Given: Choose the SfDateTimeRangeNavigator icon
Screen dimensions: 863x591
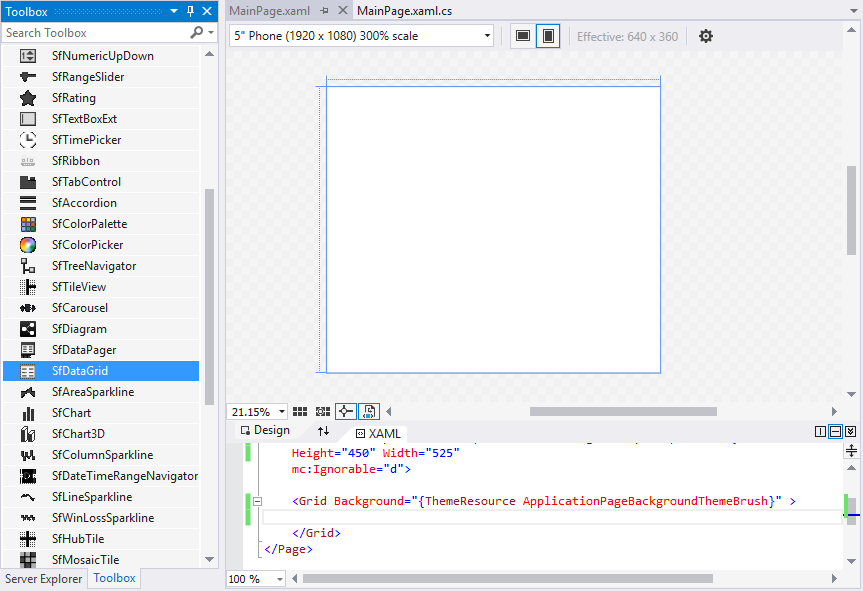Looking at the screenshot, I should point(28,476).
